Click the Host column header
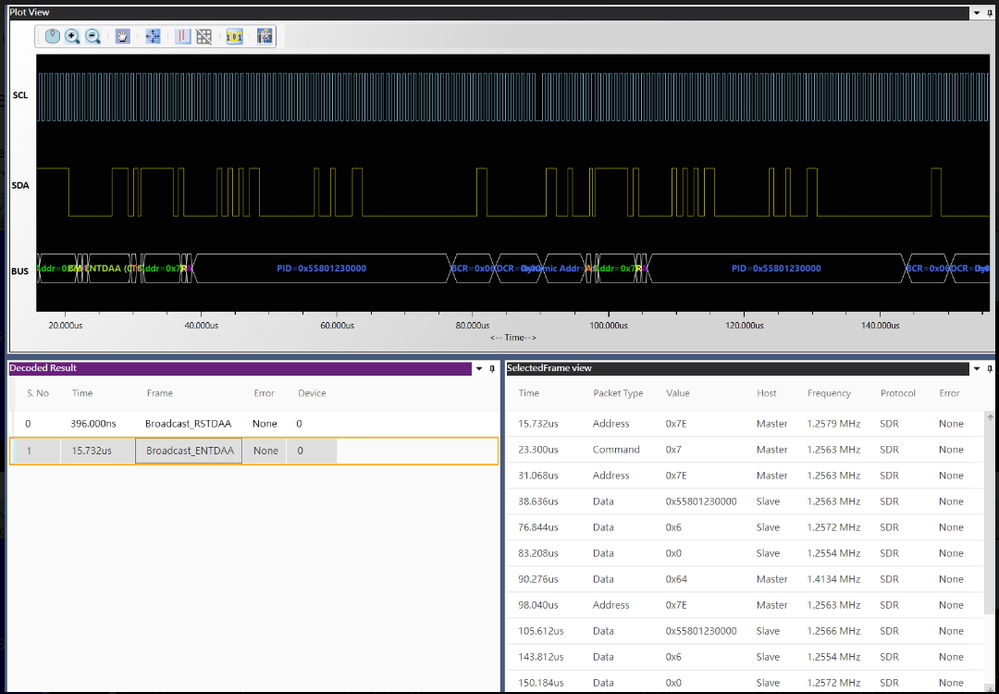This screenshot has height=694, width=999. click(766, 393)
